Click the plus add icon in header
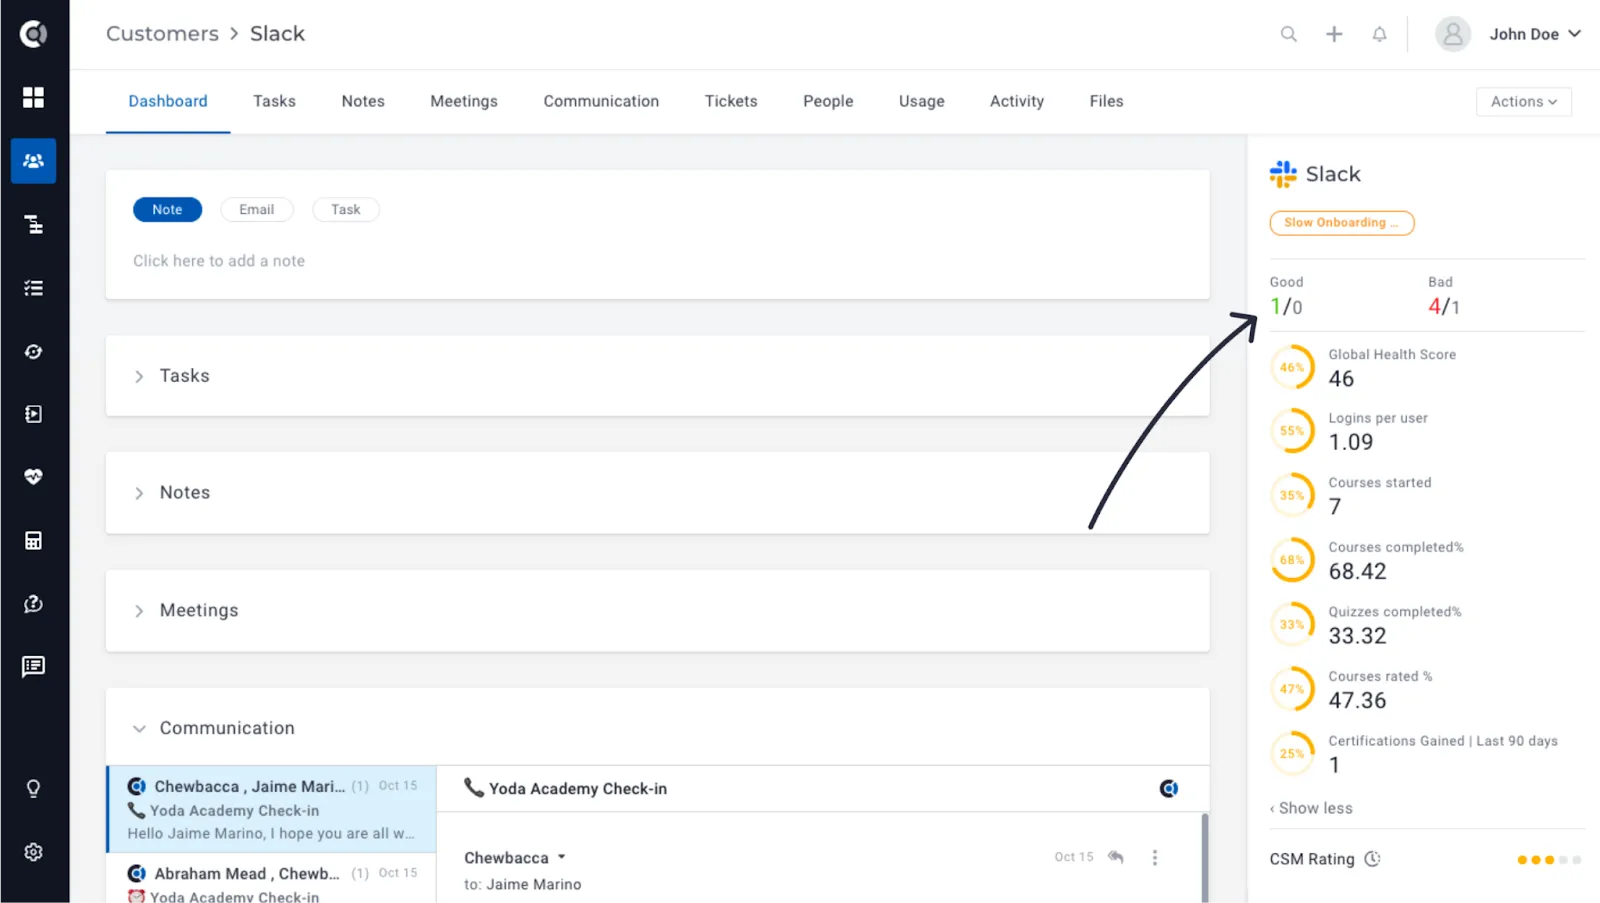The width and height of the screenshot is (1600, 903). [x=1334, y=34]
